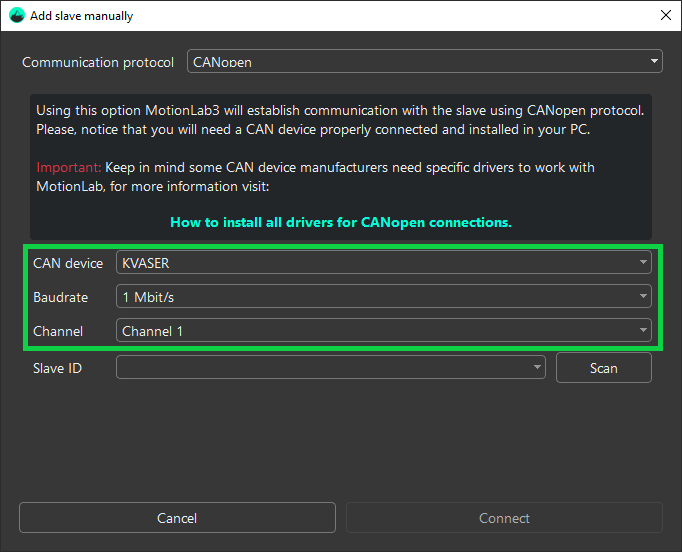Click the Connect button
Image resolution: width=682 pixels, height=552 pixels.
[x=504, y=518]
